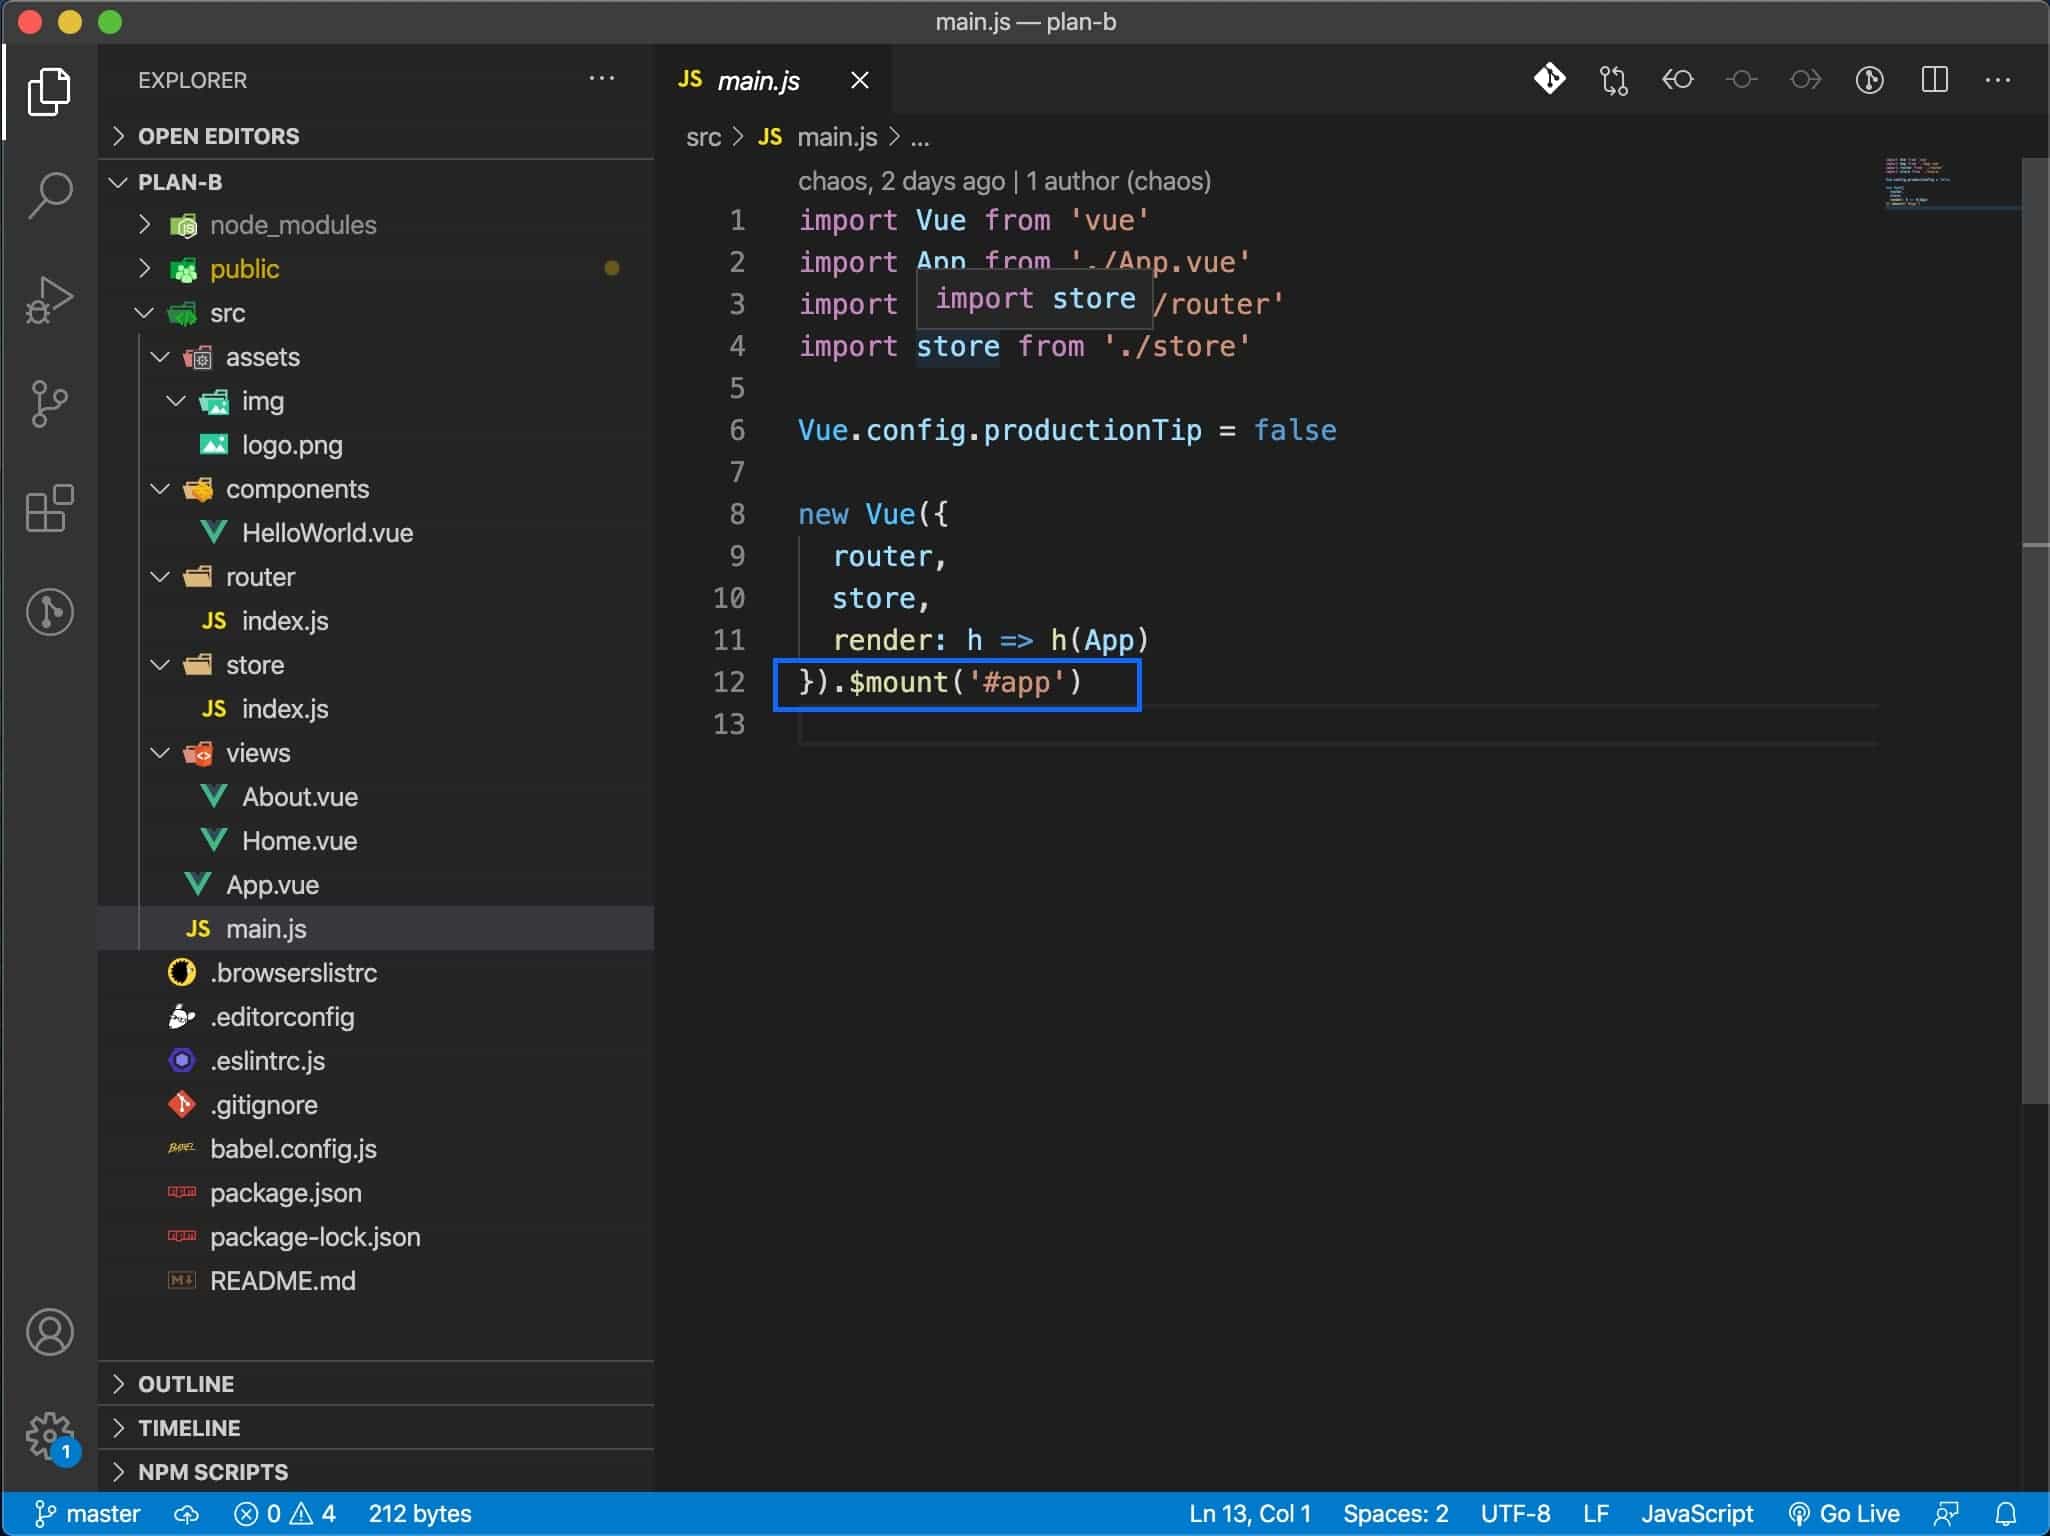
Task: Open the Manage gear icon
Action: tap(49, 1436)
